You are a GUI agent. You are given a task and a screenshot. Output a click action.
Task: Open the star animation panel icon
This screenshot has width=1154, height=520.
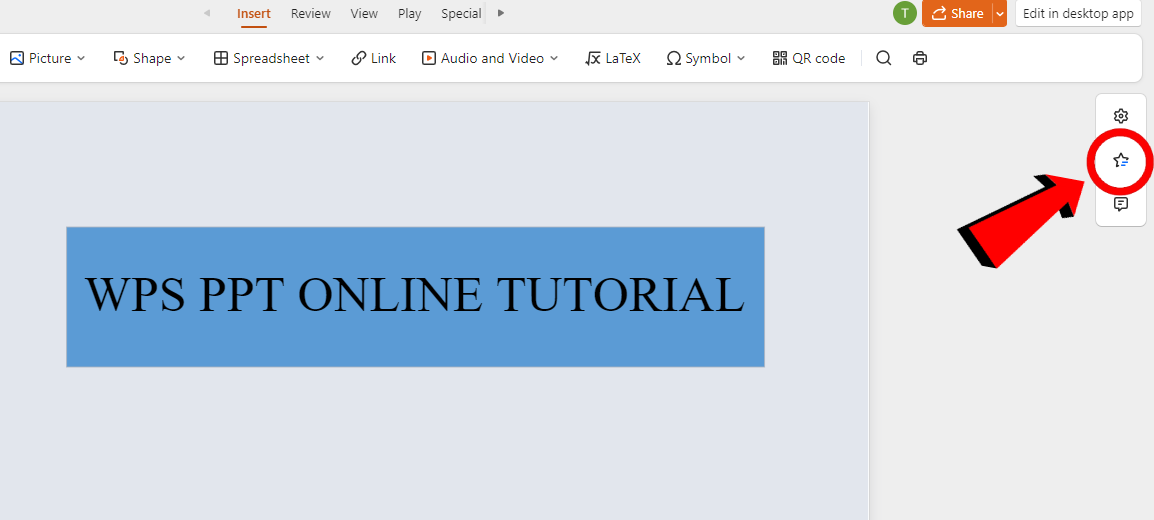coord(1121,160)
